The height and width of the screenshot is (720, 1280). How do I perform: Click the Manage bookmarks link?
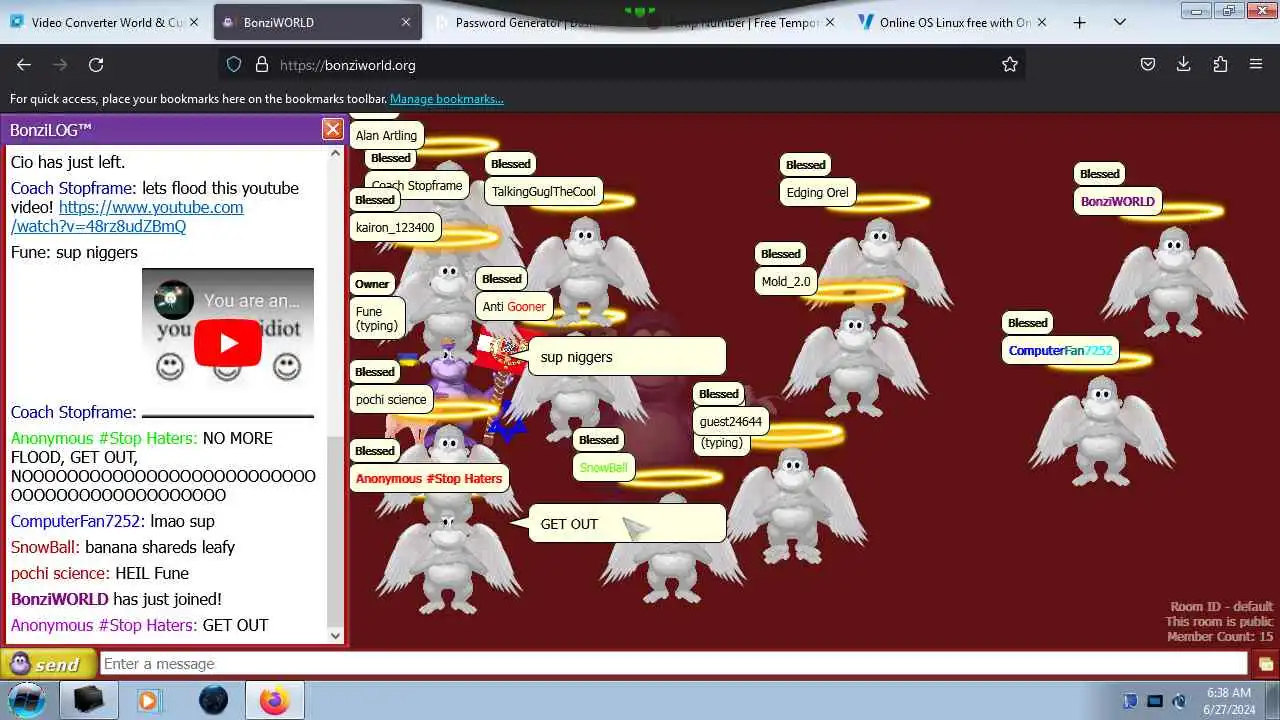pyautogui.click(x=447, y=99)
